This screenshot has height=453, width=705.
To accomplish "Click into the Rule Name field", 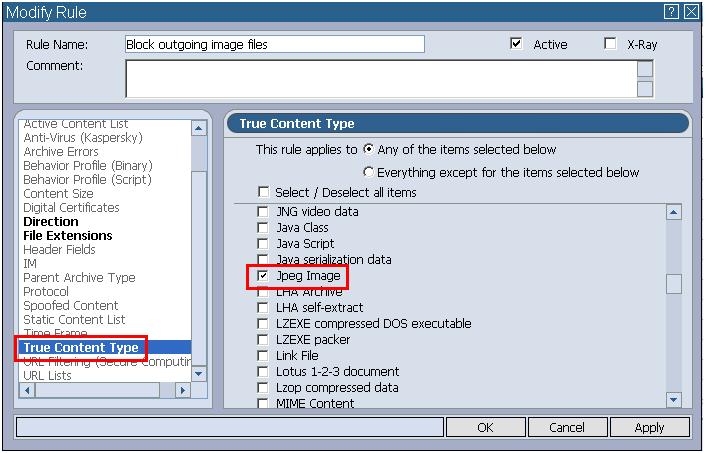I will (x=274, y=44).
